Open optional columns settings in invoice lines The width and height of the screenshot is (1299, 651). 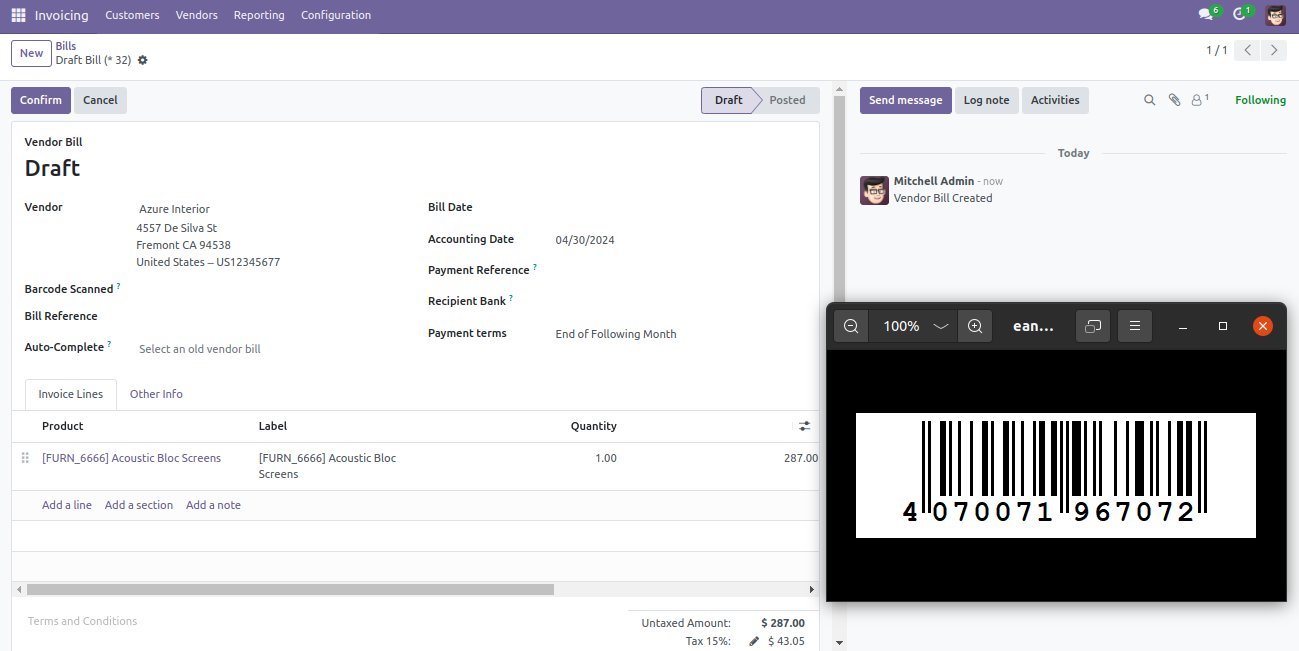point(804,426)
